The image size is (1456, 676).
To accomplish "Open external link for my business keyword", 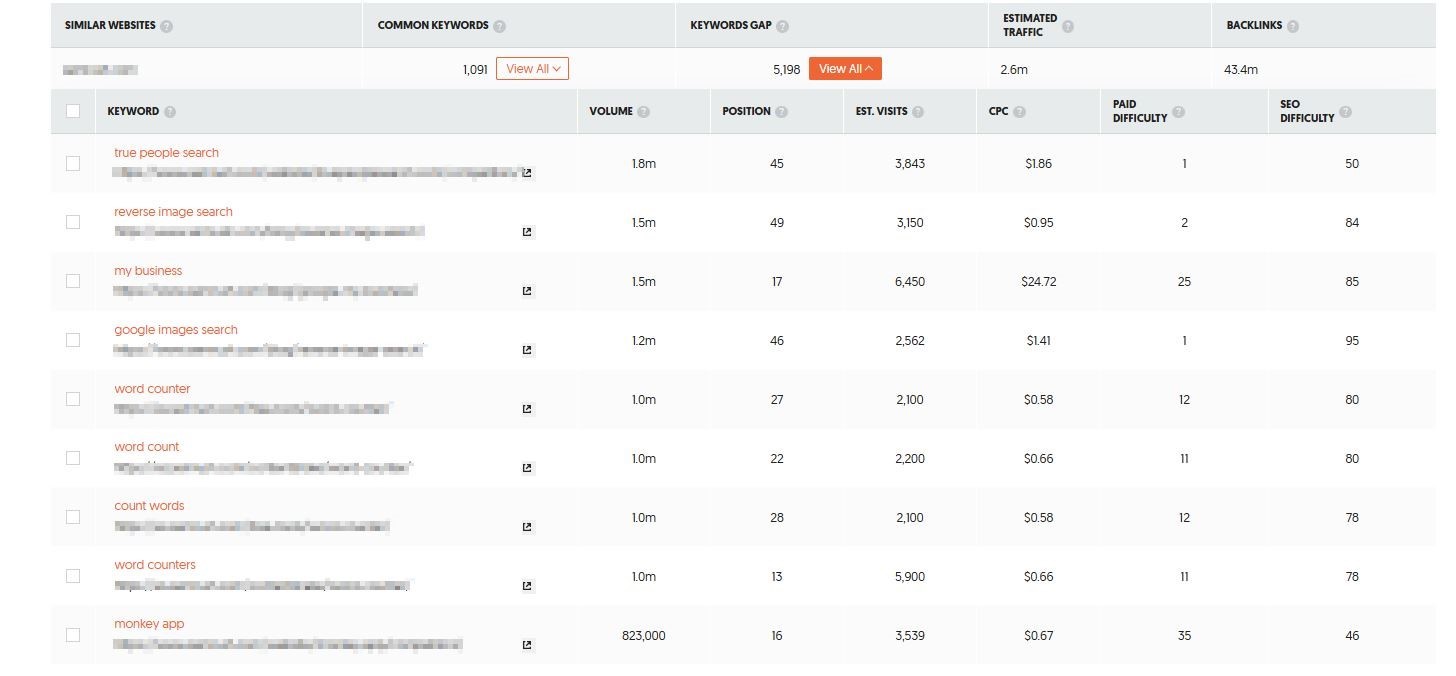I will click(x=527, y=291).
